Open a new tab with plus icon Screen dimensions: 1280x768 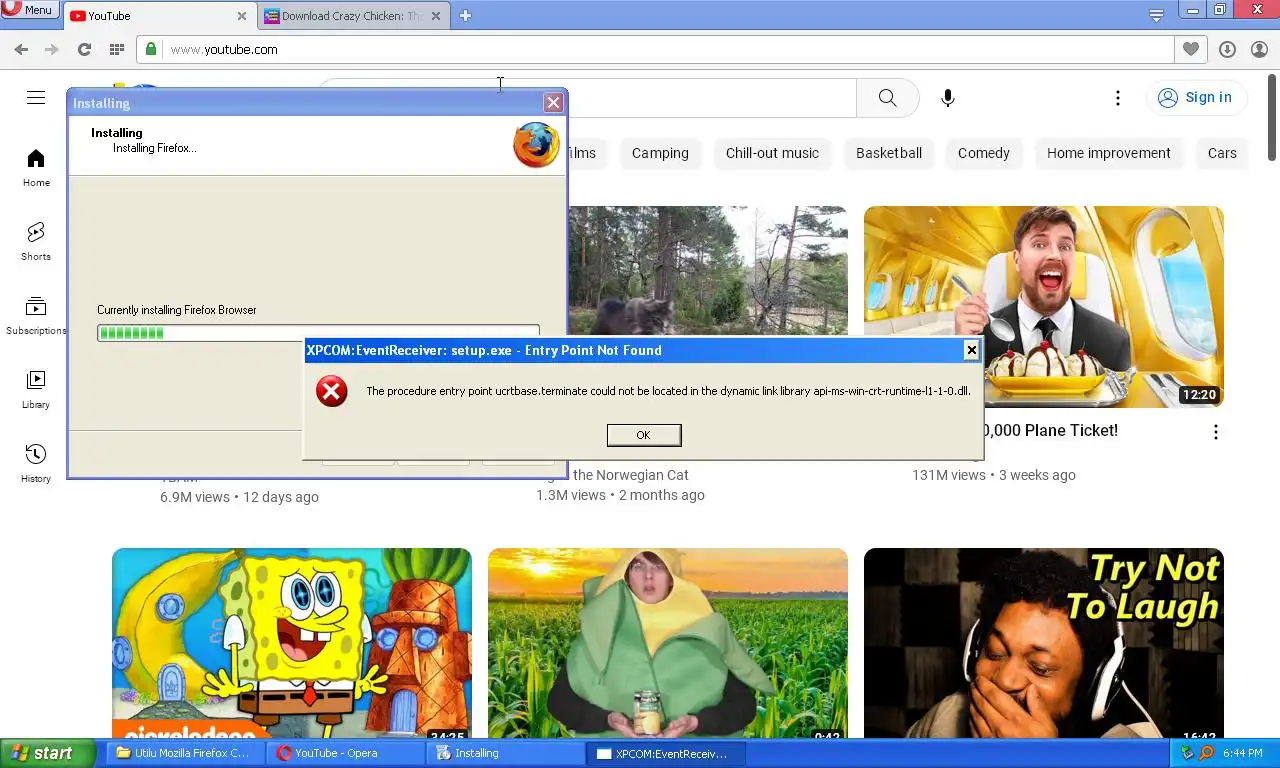click(x=465, y=15)
